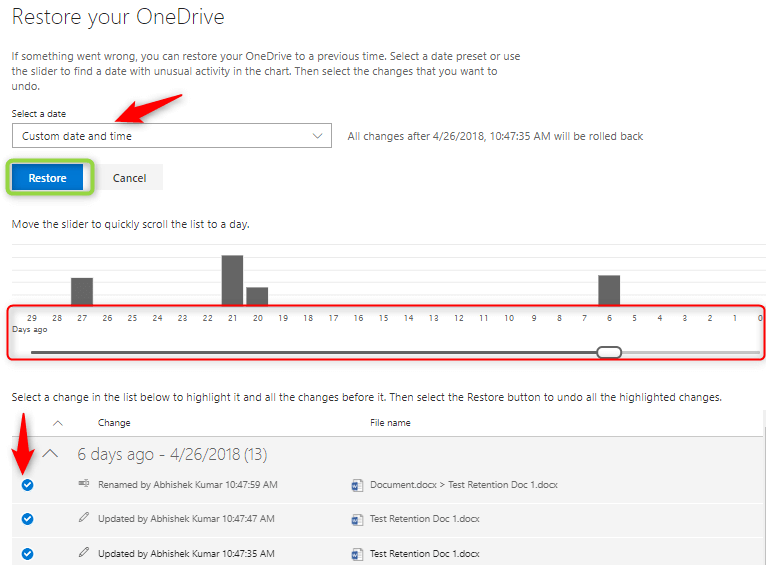Click the 'All changes after 4/26/2018' rollback message

click(495, 136)
